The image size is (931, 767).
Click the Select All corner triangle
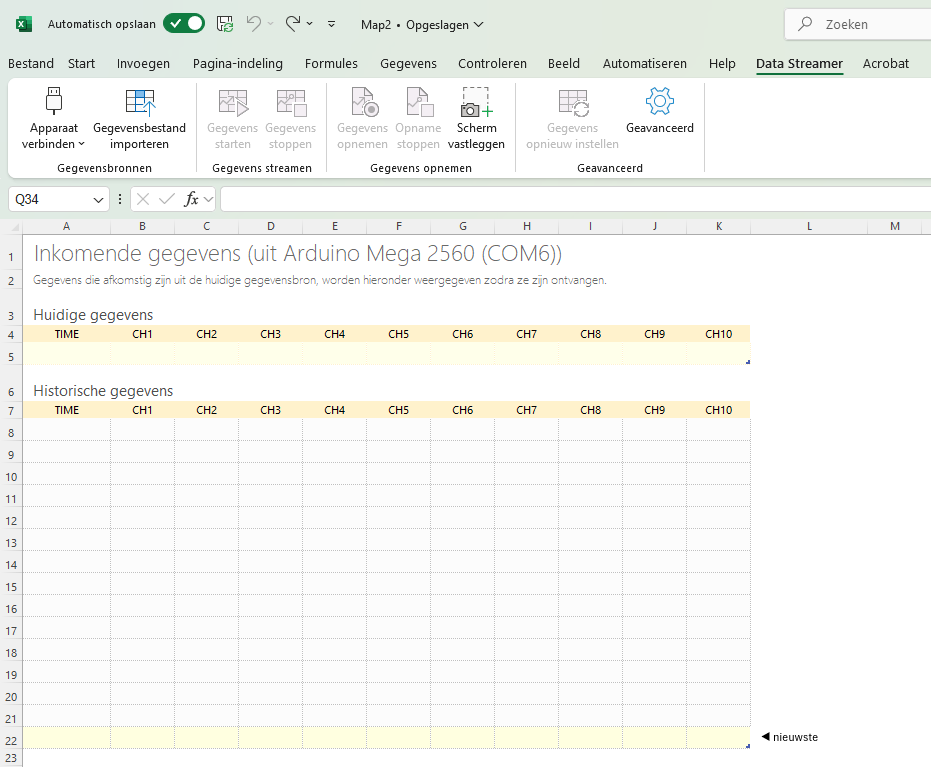point(15,227)
